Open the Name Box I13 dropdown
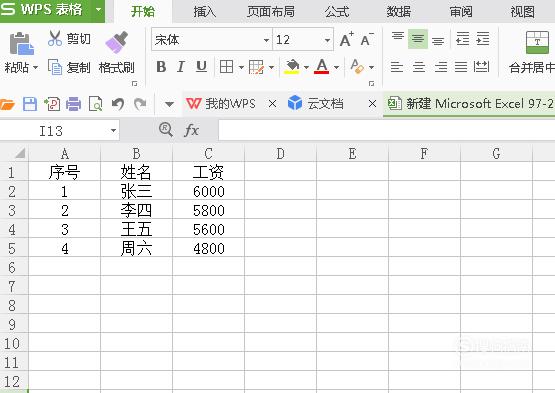This screenshot has width=555, height=393. [113, 131]
